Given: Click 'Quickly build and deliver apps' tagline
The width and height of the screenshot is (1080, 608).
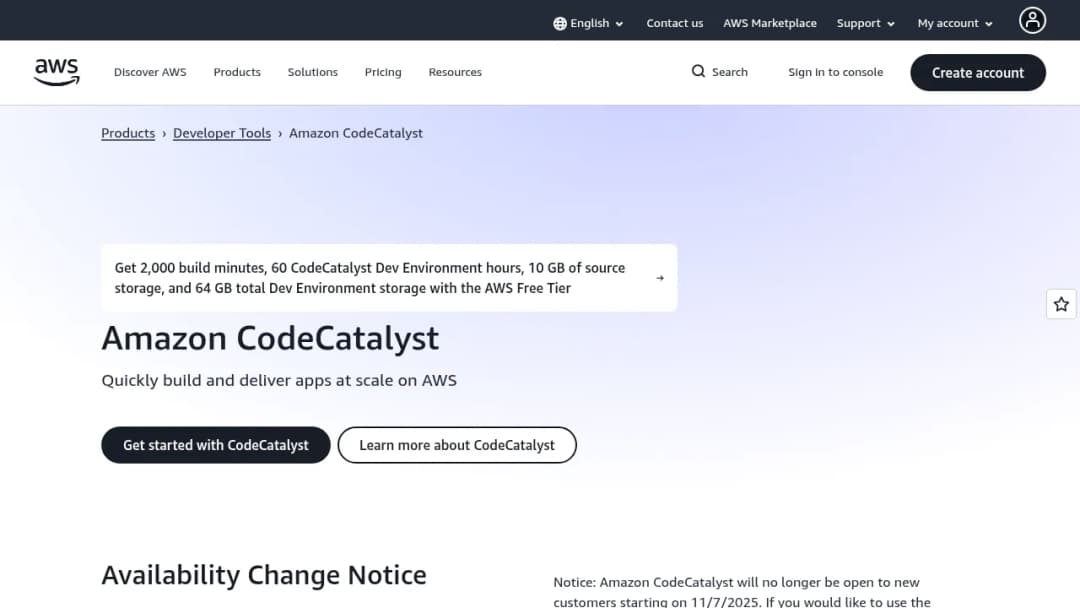Looking at the screenshot, I should (279, 380).
